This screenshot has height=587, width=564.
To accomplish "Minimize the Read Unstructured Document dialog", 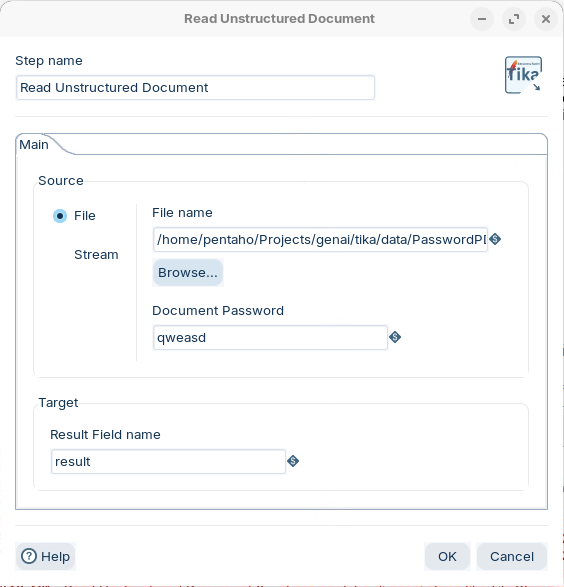I will click(482, 19).
